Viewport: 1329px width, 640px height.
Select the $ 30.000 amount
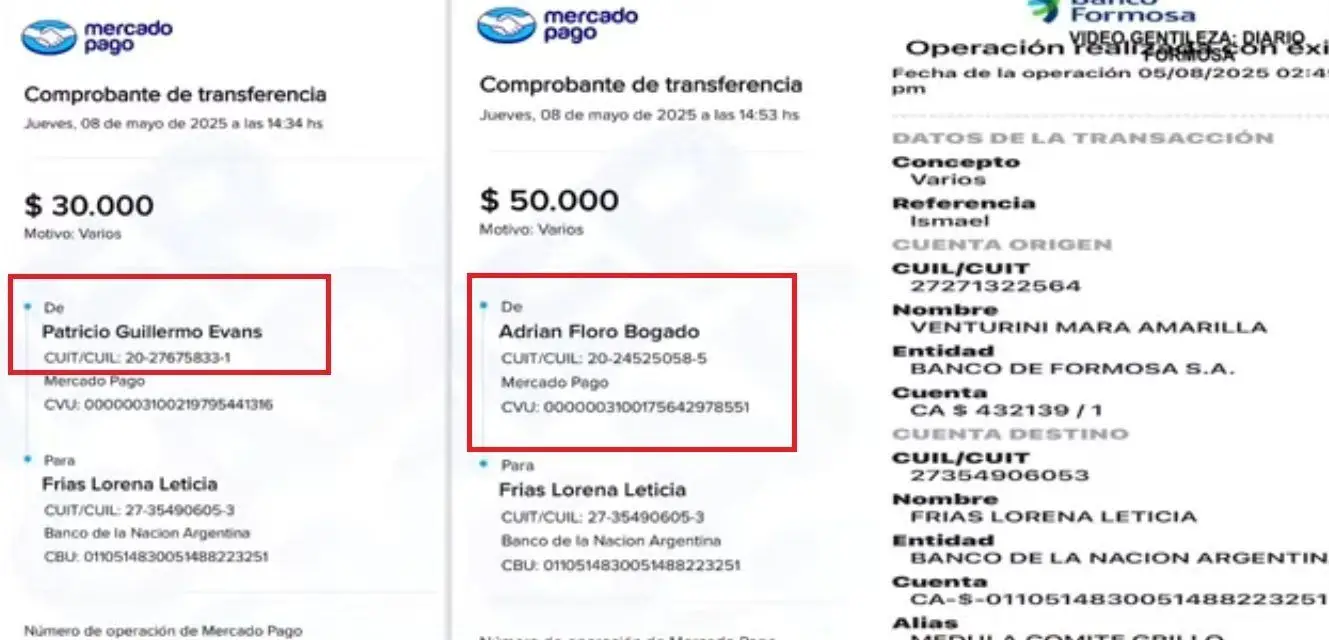pyautogui.click(x=89, y=207)
